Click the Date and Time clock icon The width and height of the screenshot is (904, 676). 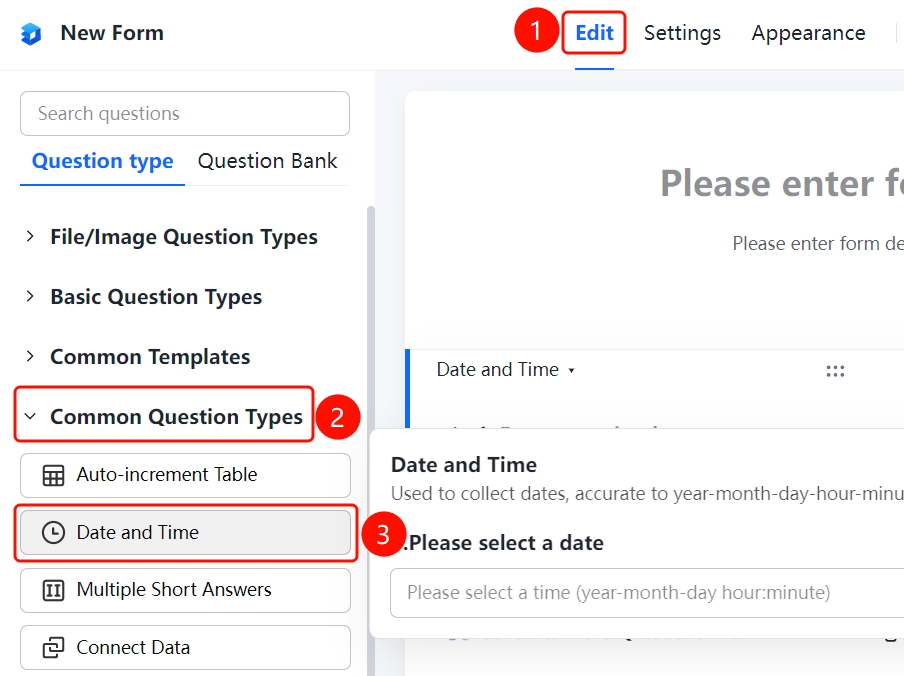(x=53, y=533)
